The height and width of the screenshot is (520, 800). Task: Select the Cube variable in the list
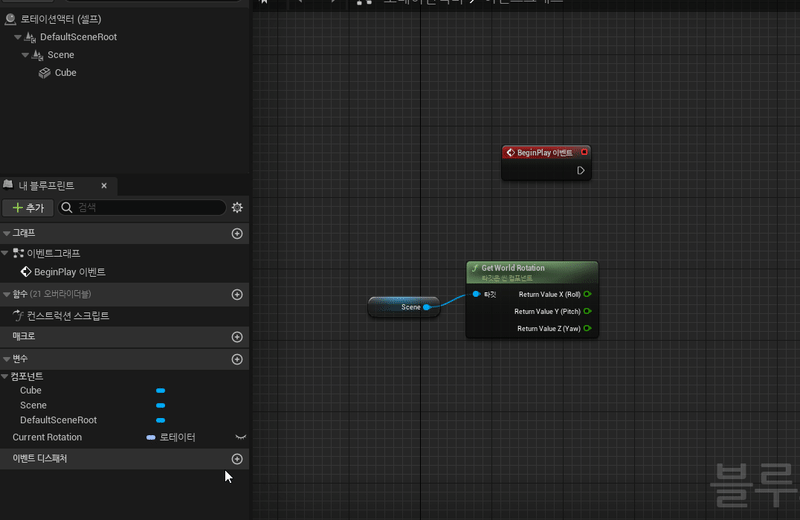tap(31, 390)
